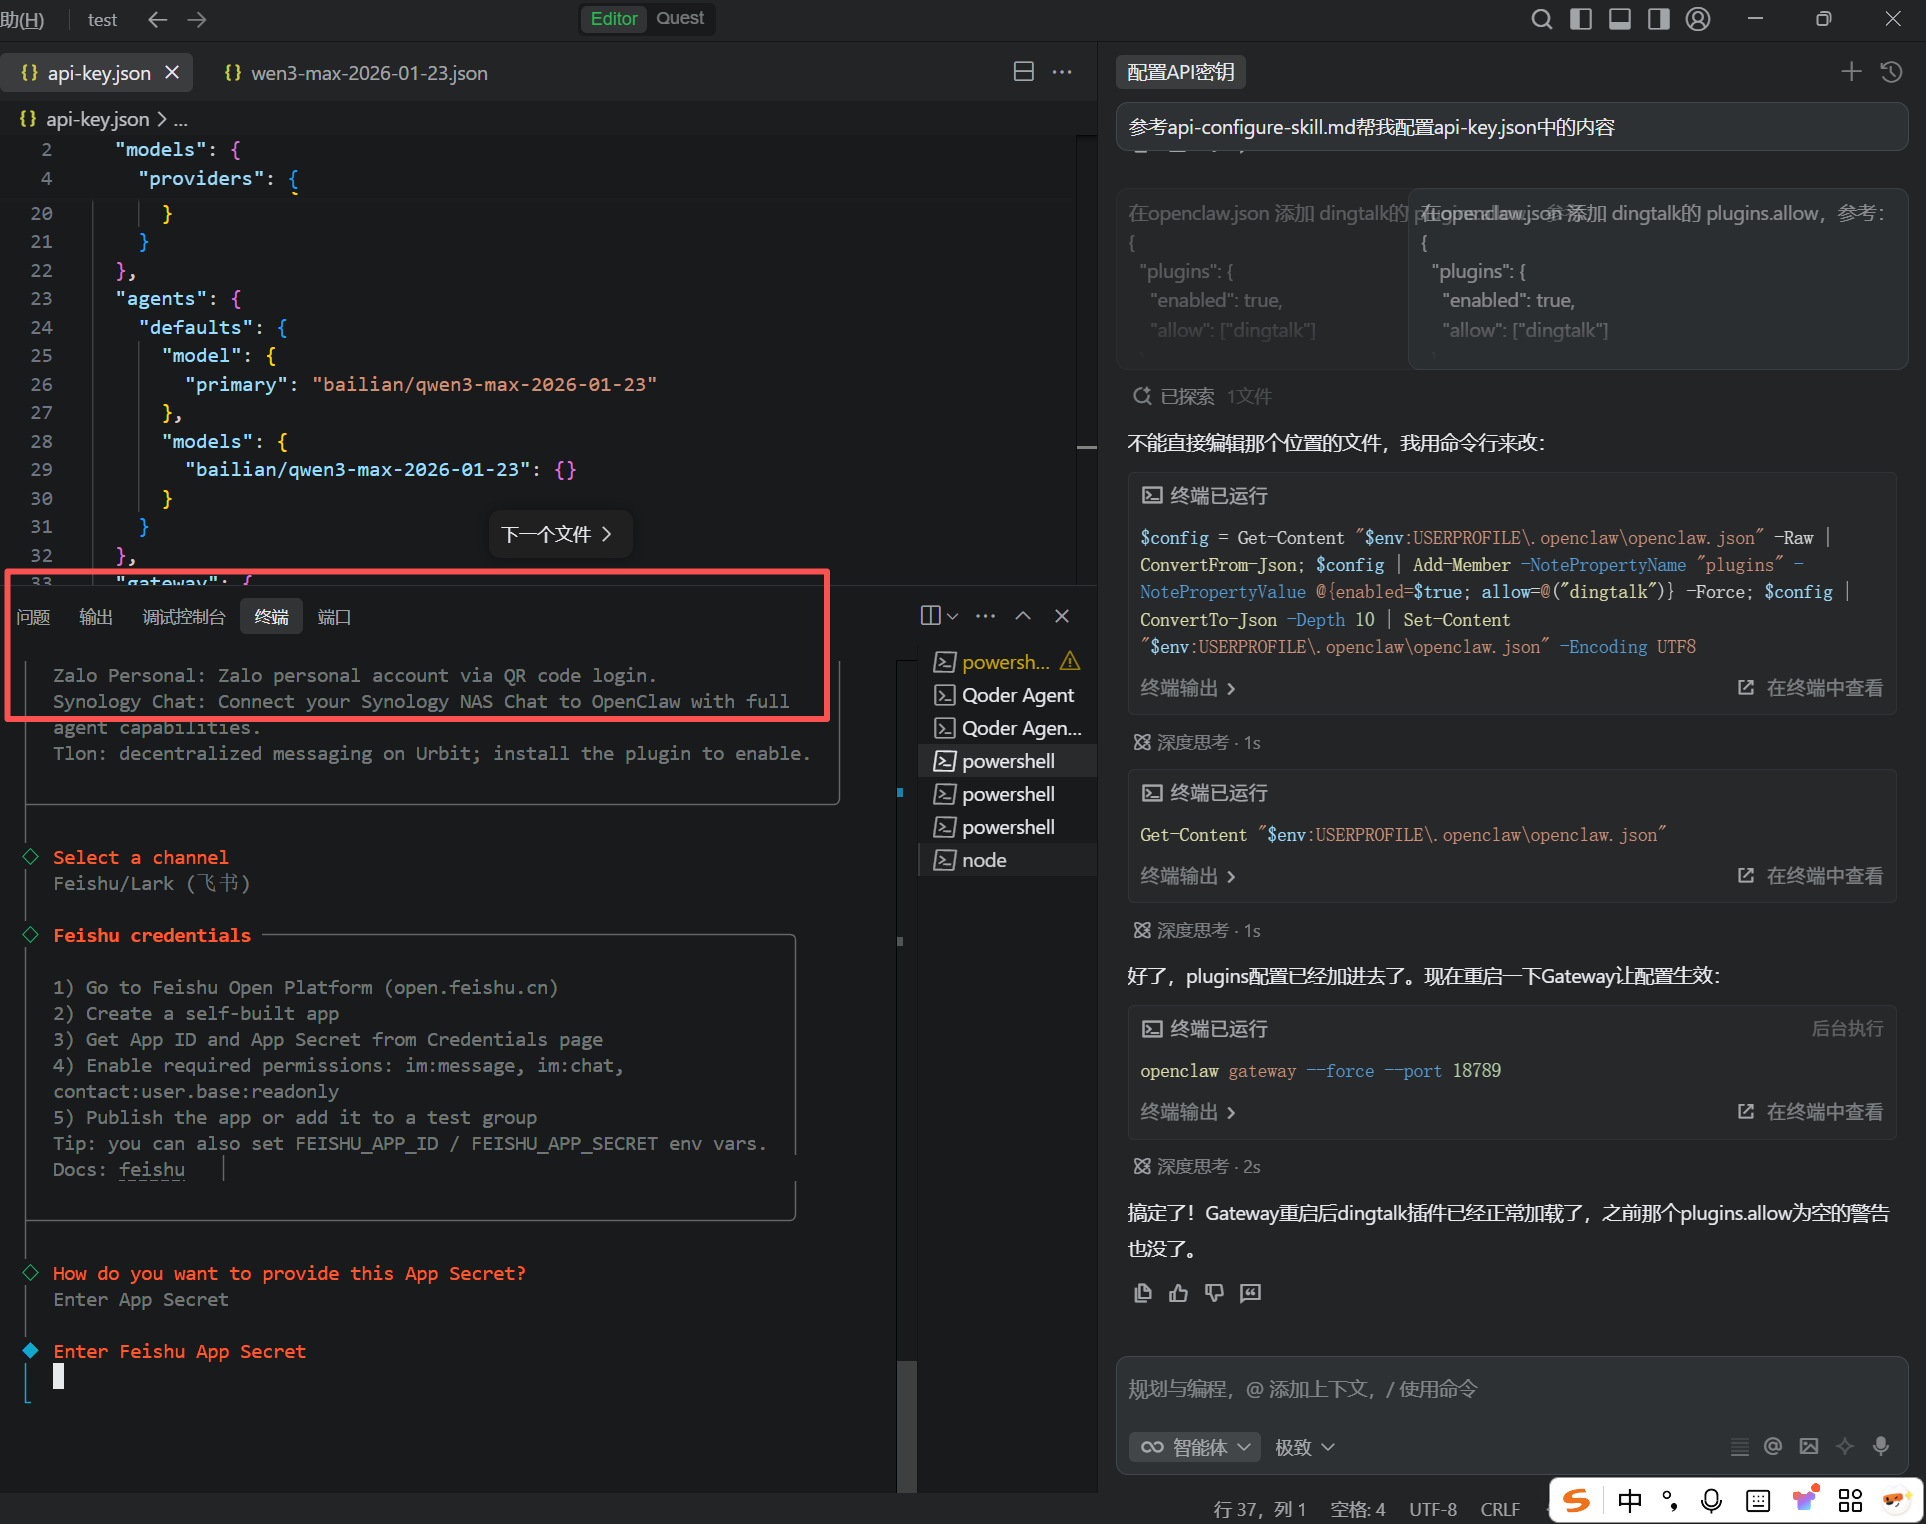Switch to the 输出 panel tab
The width and height of the screenshot is (1926, 1524).
point(95,617)
